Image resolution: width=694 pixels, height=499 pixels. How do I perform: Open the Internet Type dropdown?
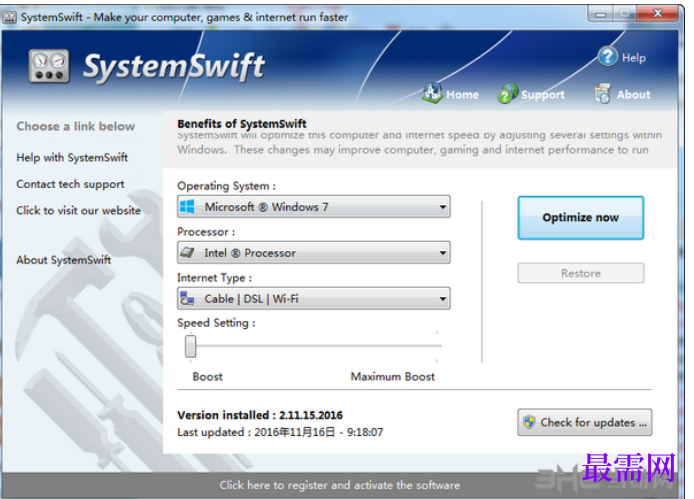point(313,298)
